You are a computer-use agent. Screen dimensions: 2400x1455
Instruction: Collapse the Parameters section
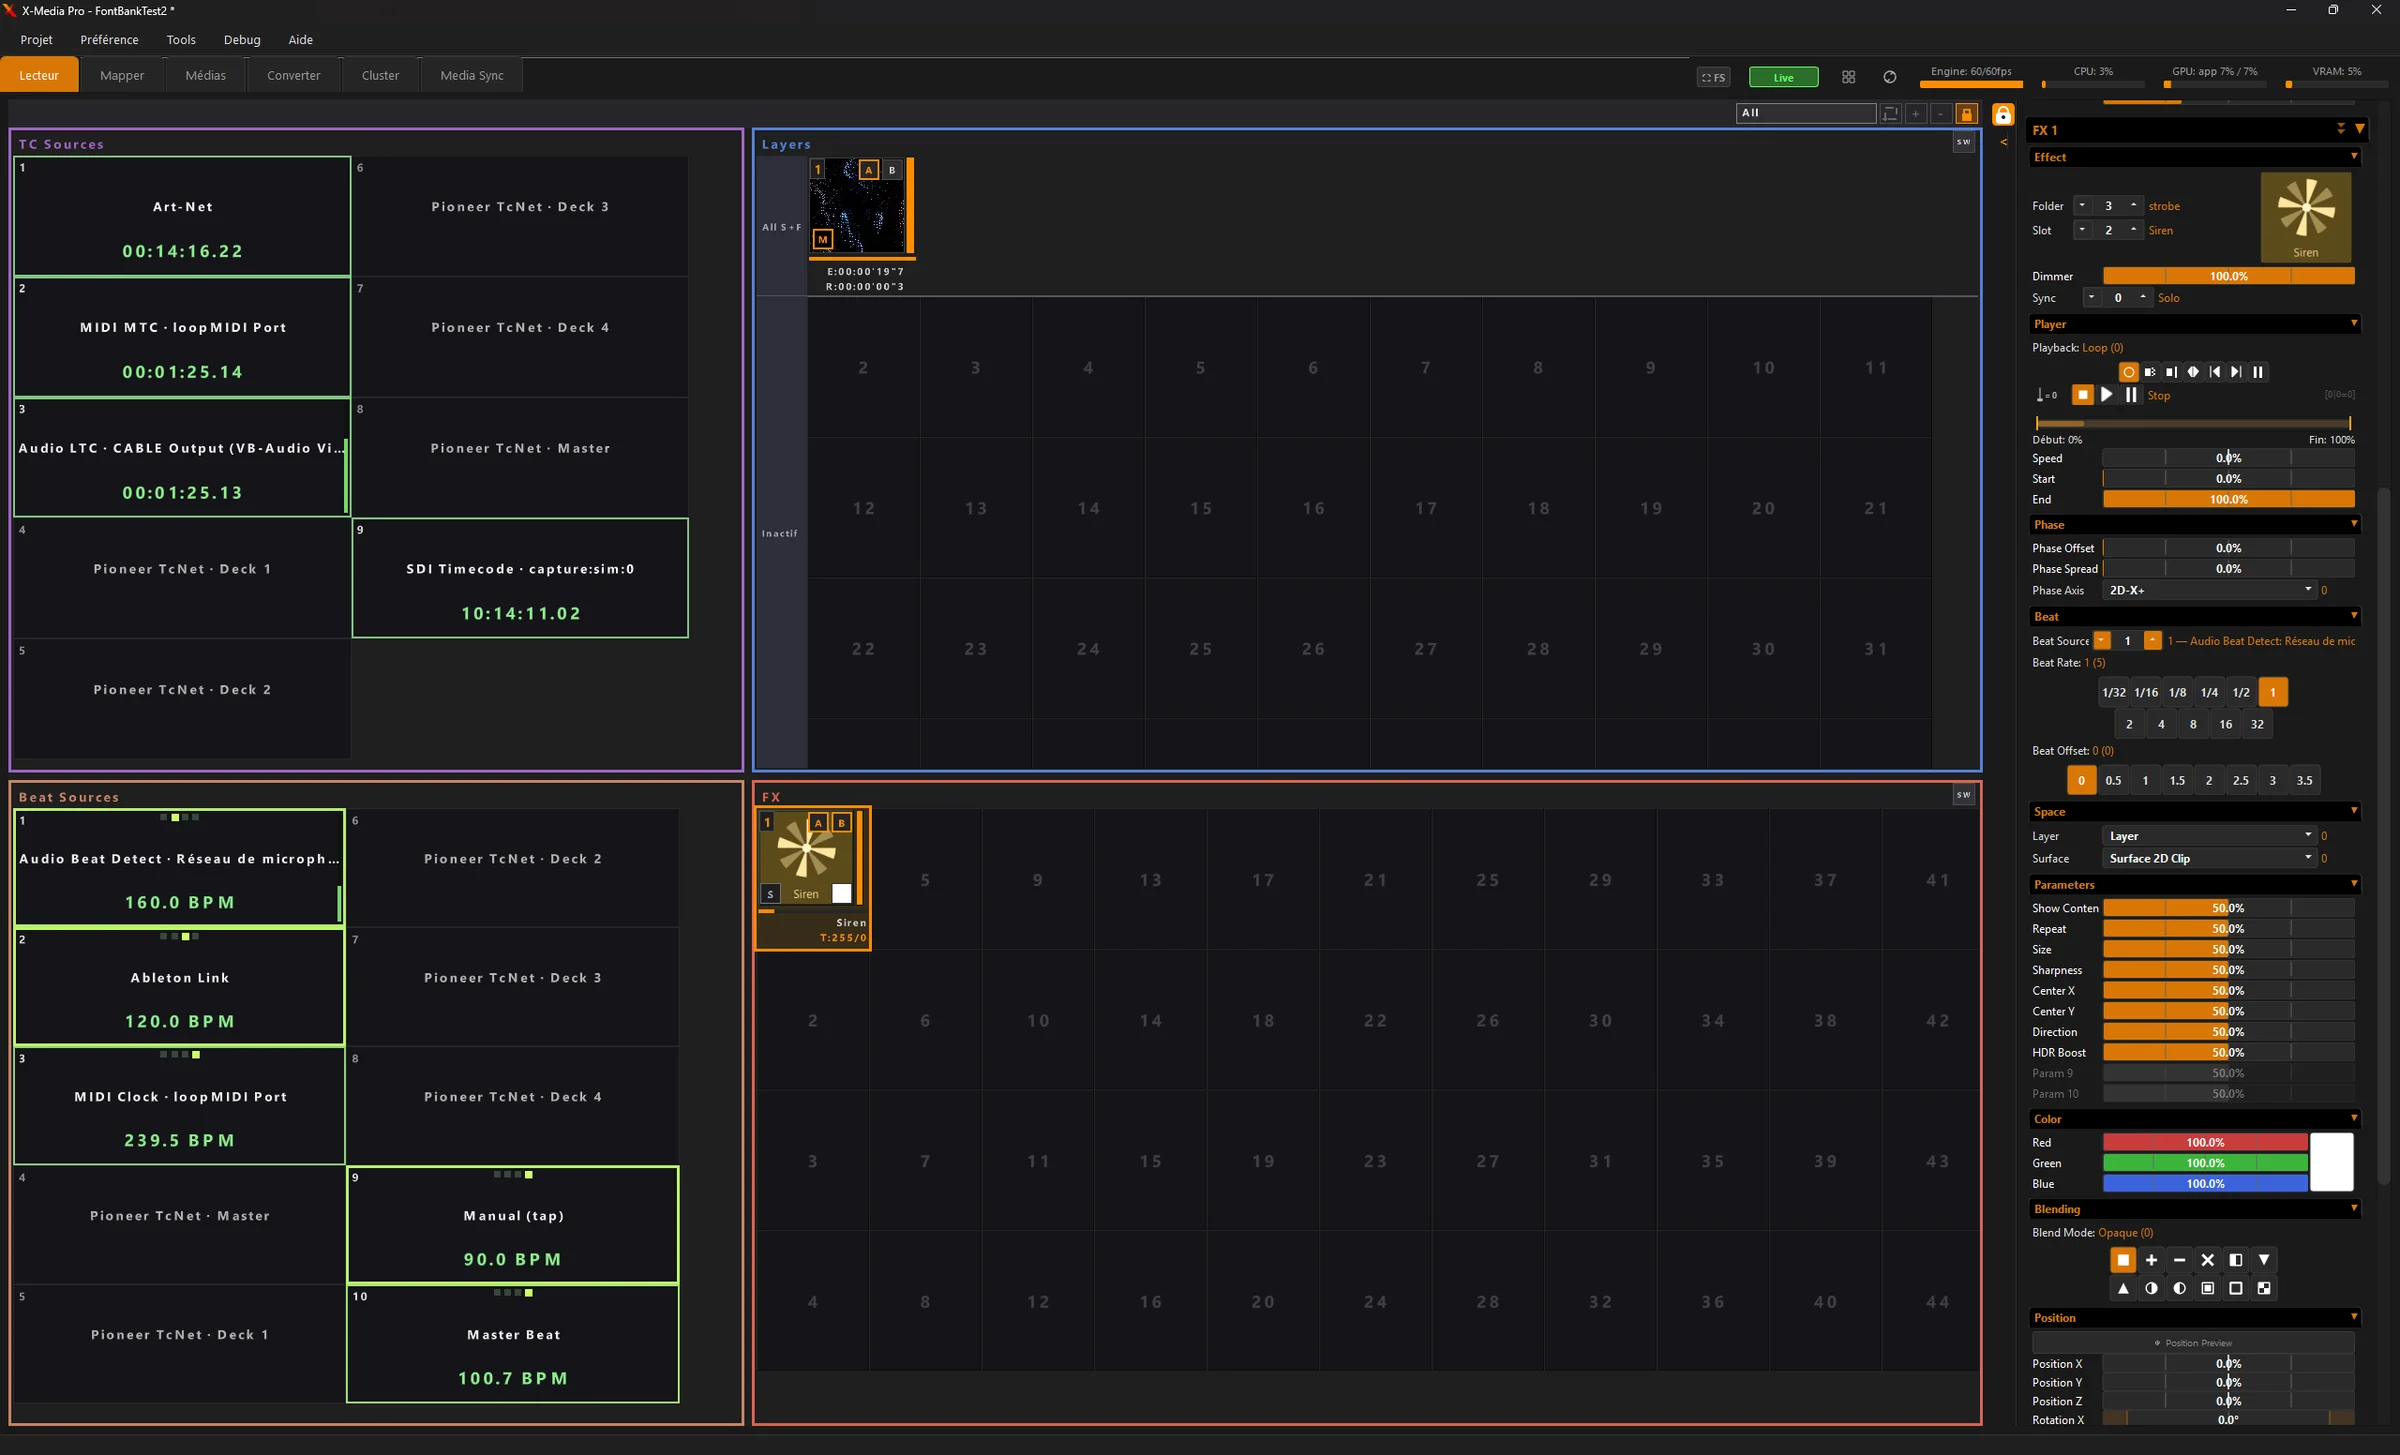[x=2353, y=884]
